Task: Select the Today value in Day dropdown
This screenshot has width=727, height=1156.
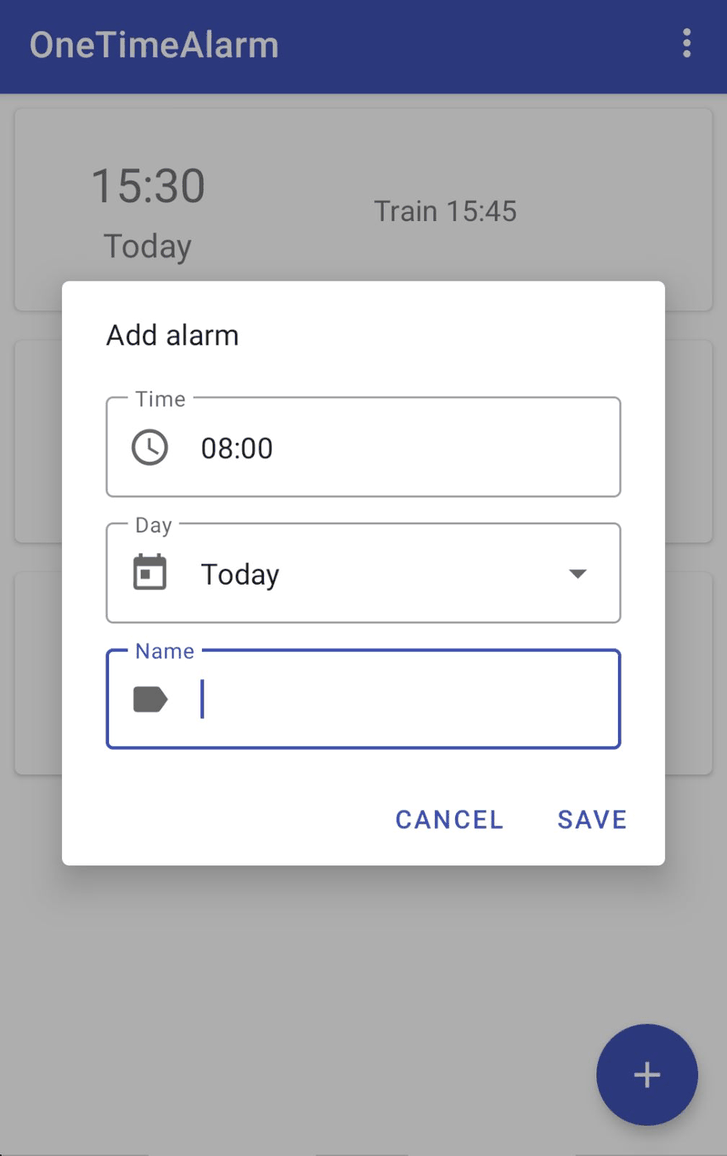Action: click(240, 575)
